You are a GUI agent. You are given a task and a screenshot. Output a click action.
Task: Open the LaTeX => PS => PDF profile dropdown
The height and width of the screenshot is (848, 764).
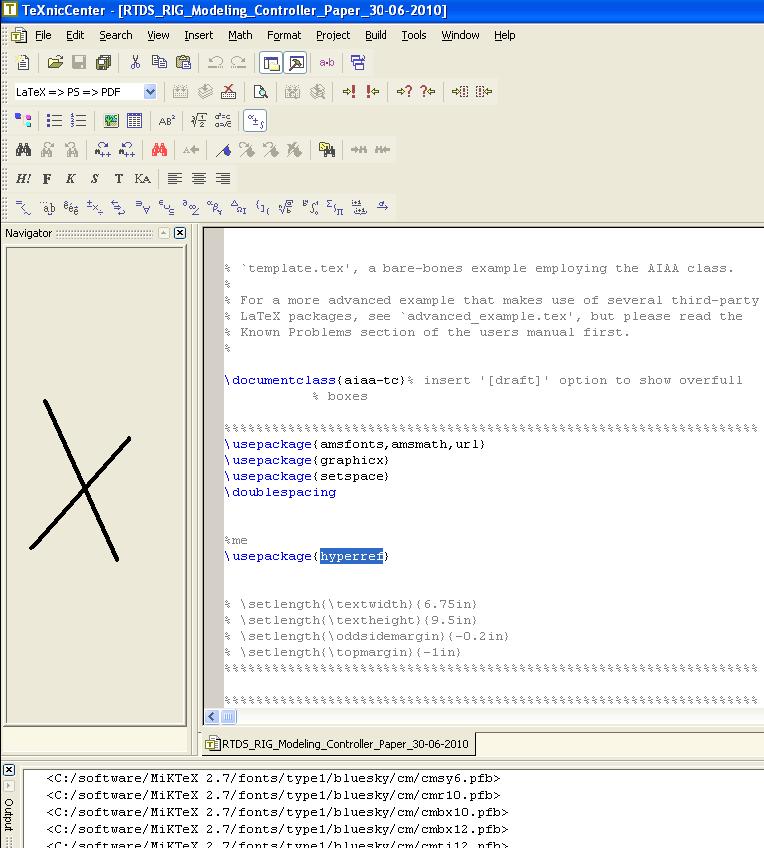click(150, 92)
